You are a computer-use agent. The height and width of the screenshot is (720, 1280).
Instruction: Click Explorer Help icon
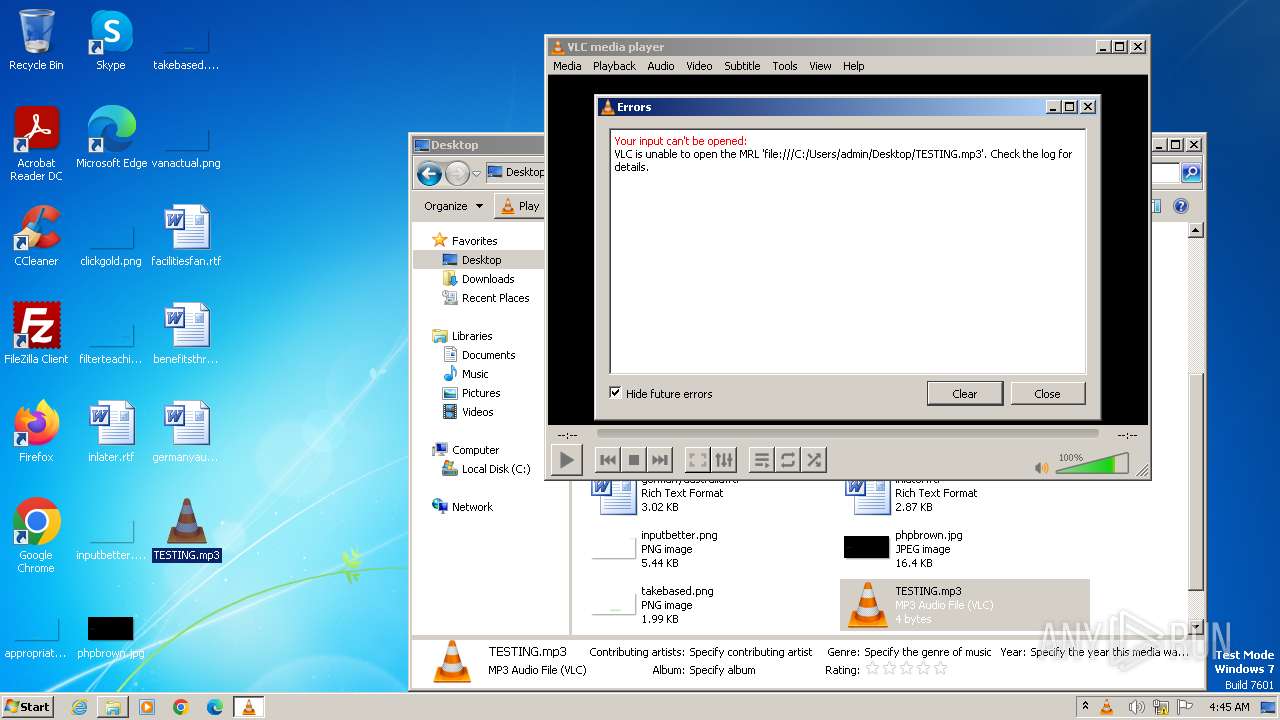1180,206
